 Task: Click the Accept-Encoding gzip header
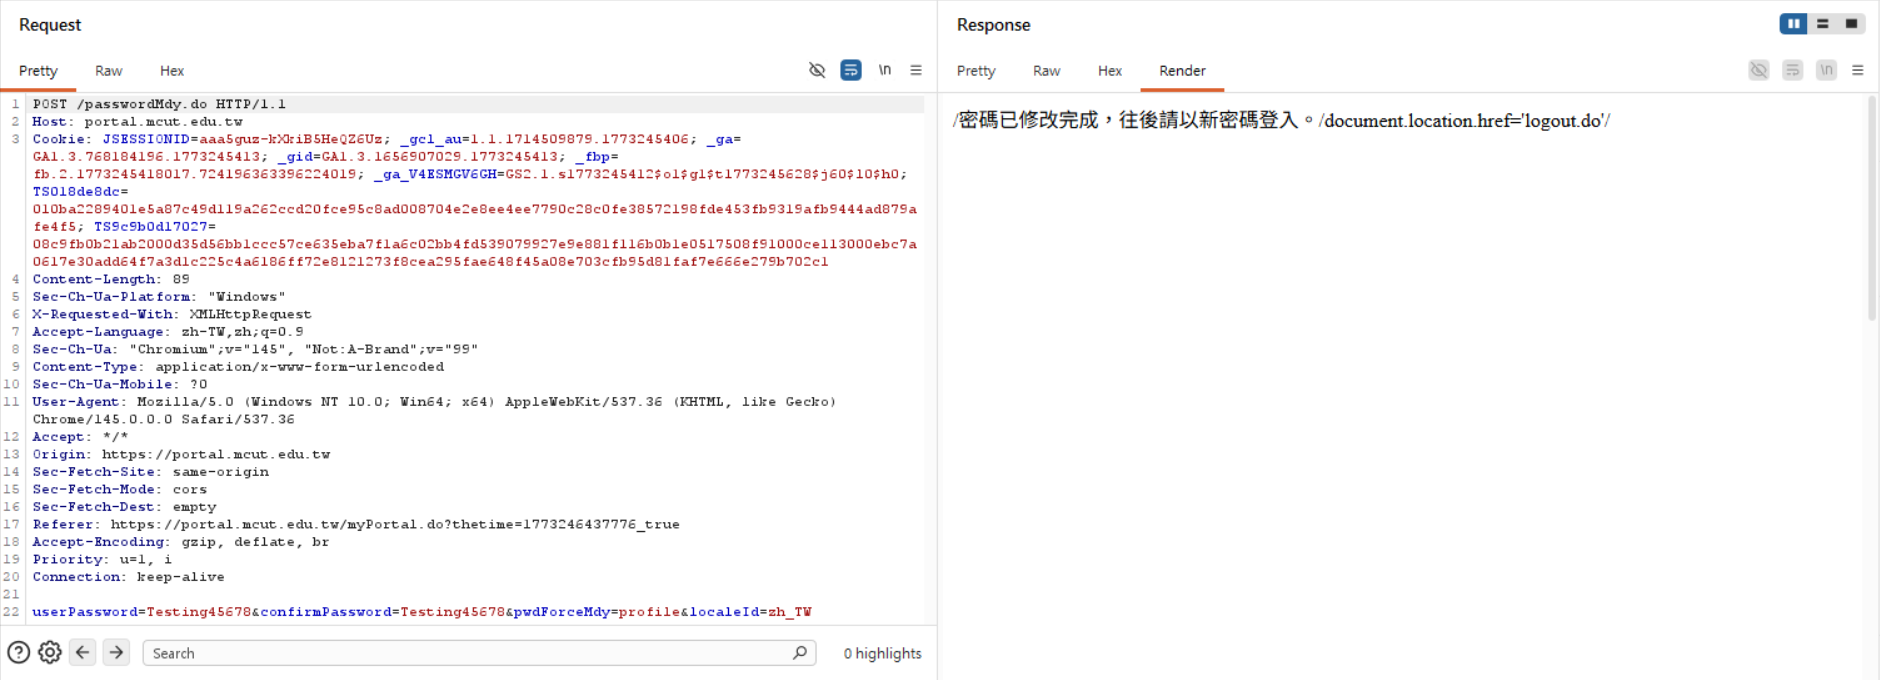pos(181,542)
